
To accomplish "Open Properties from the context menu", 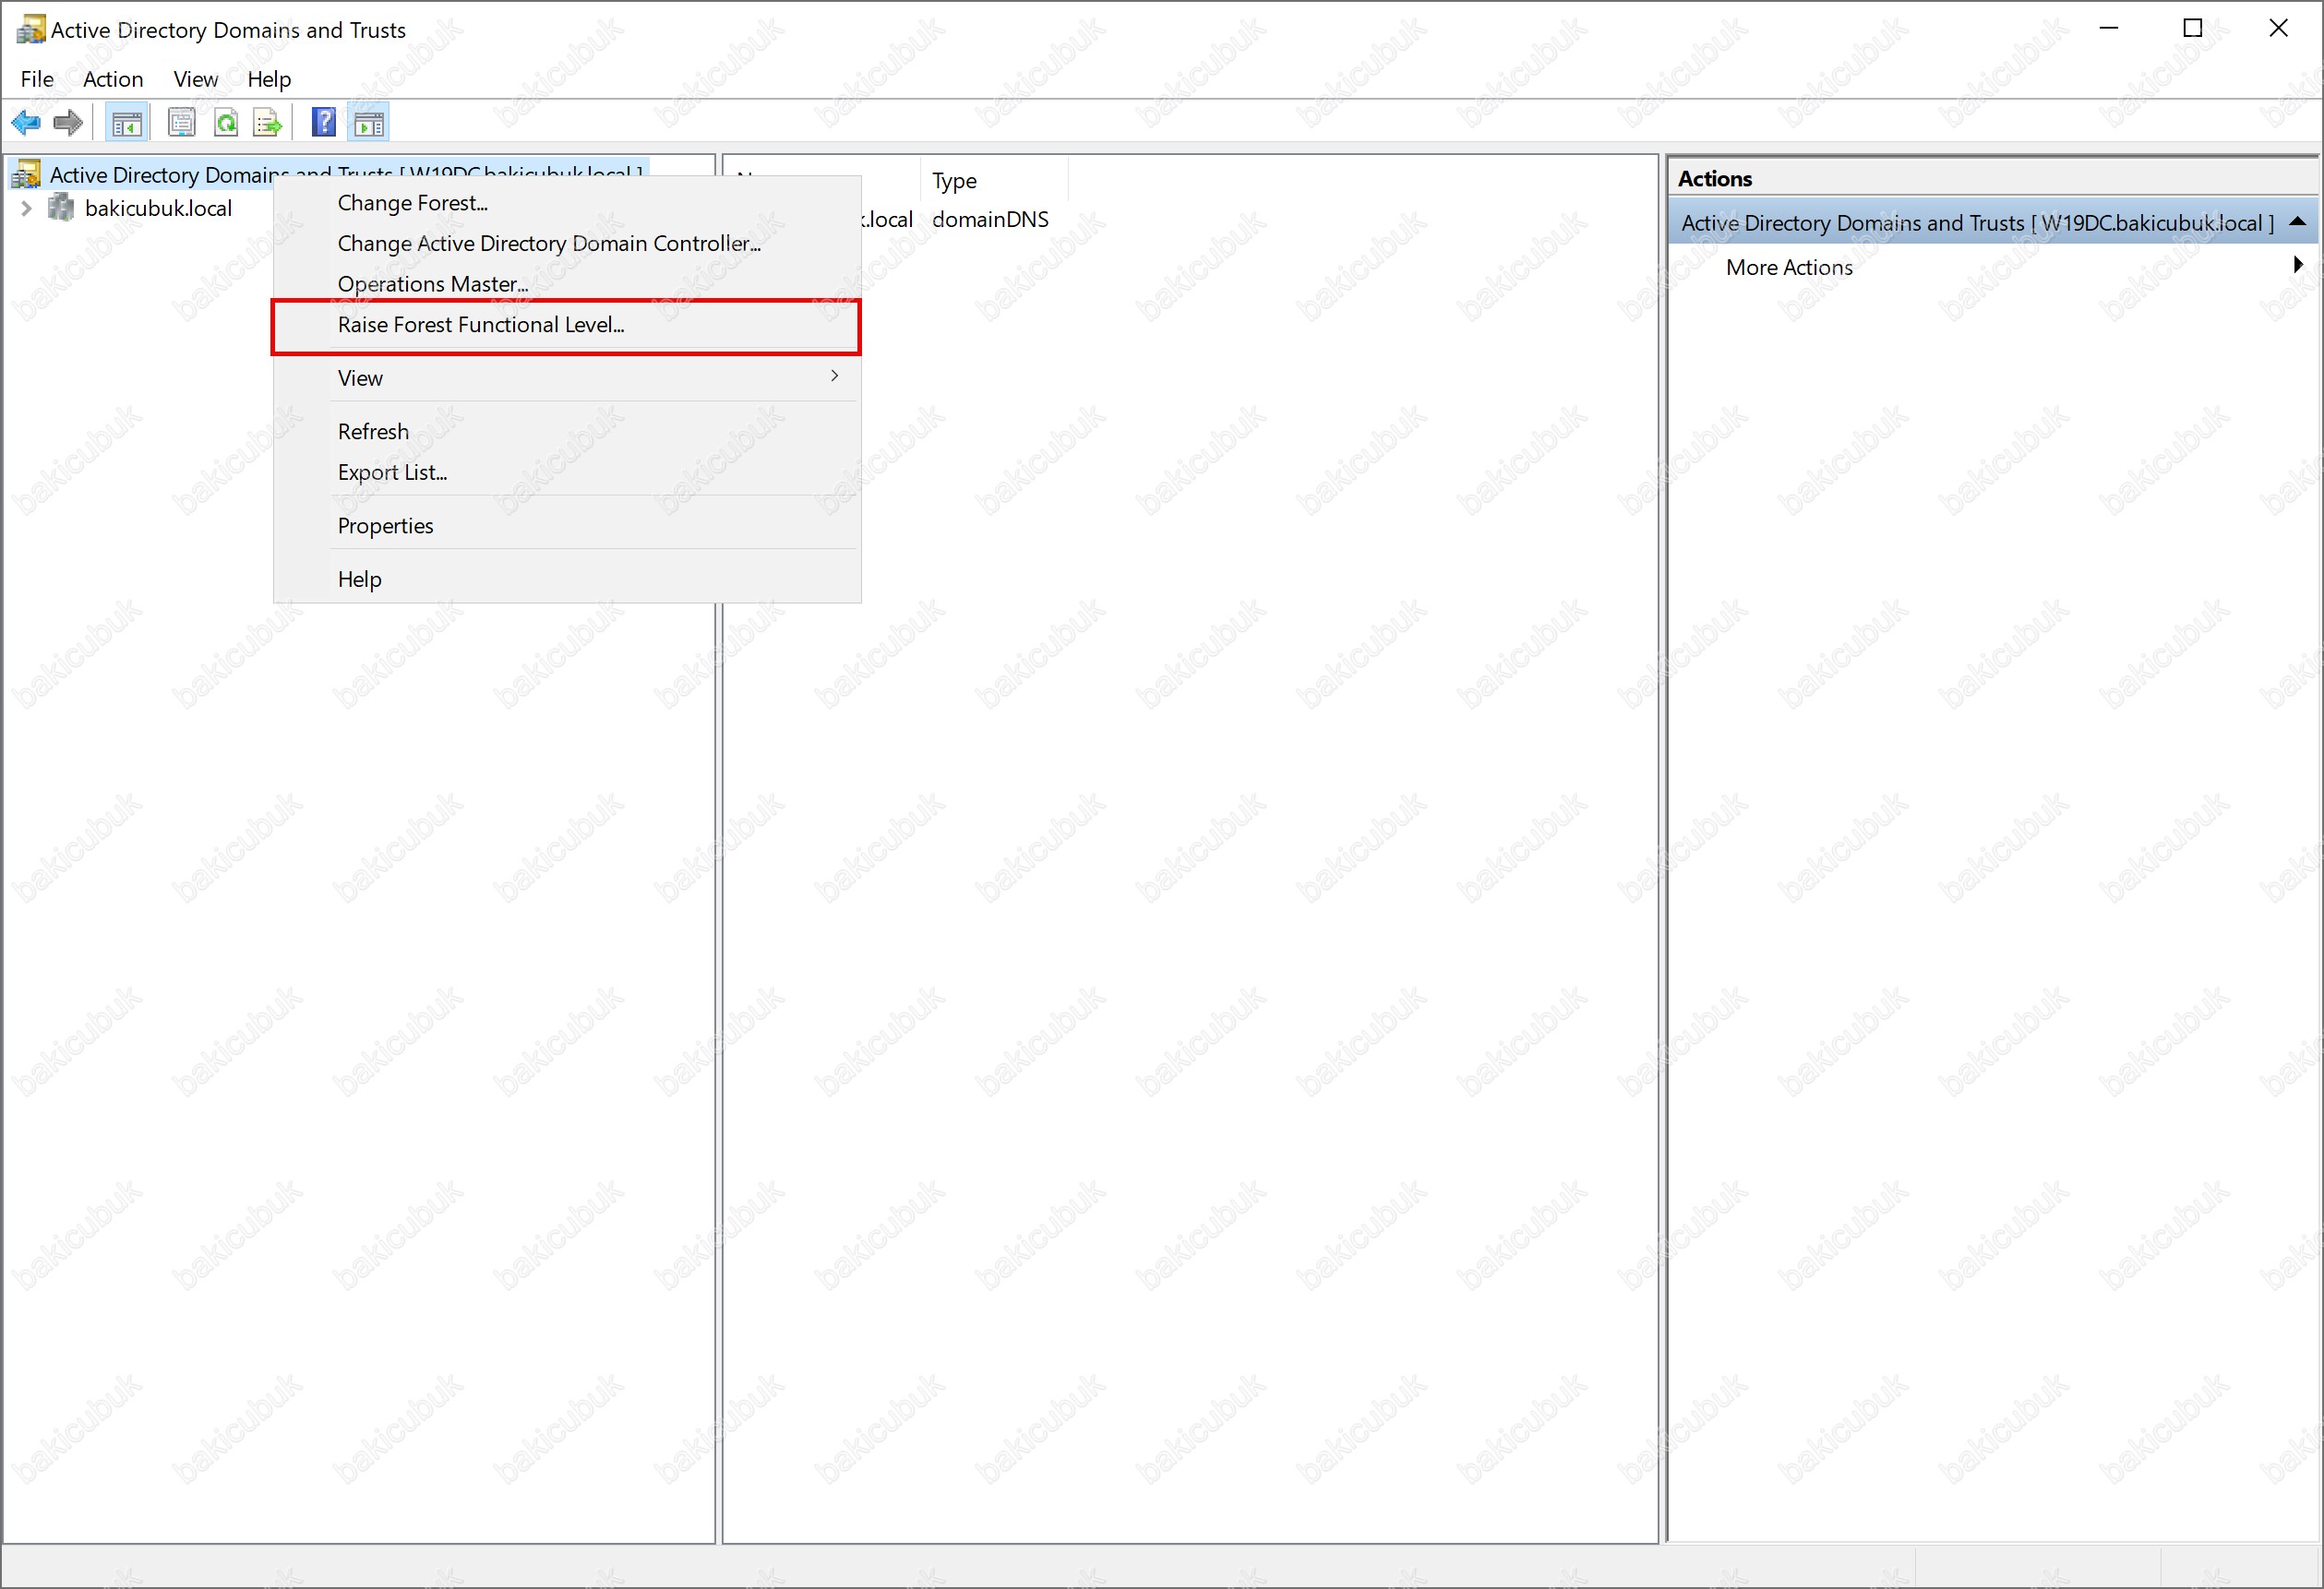I will pos(567,526).
